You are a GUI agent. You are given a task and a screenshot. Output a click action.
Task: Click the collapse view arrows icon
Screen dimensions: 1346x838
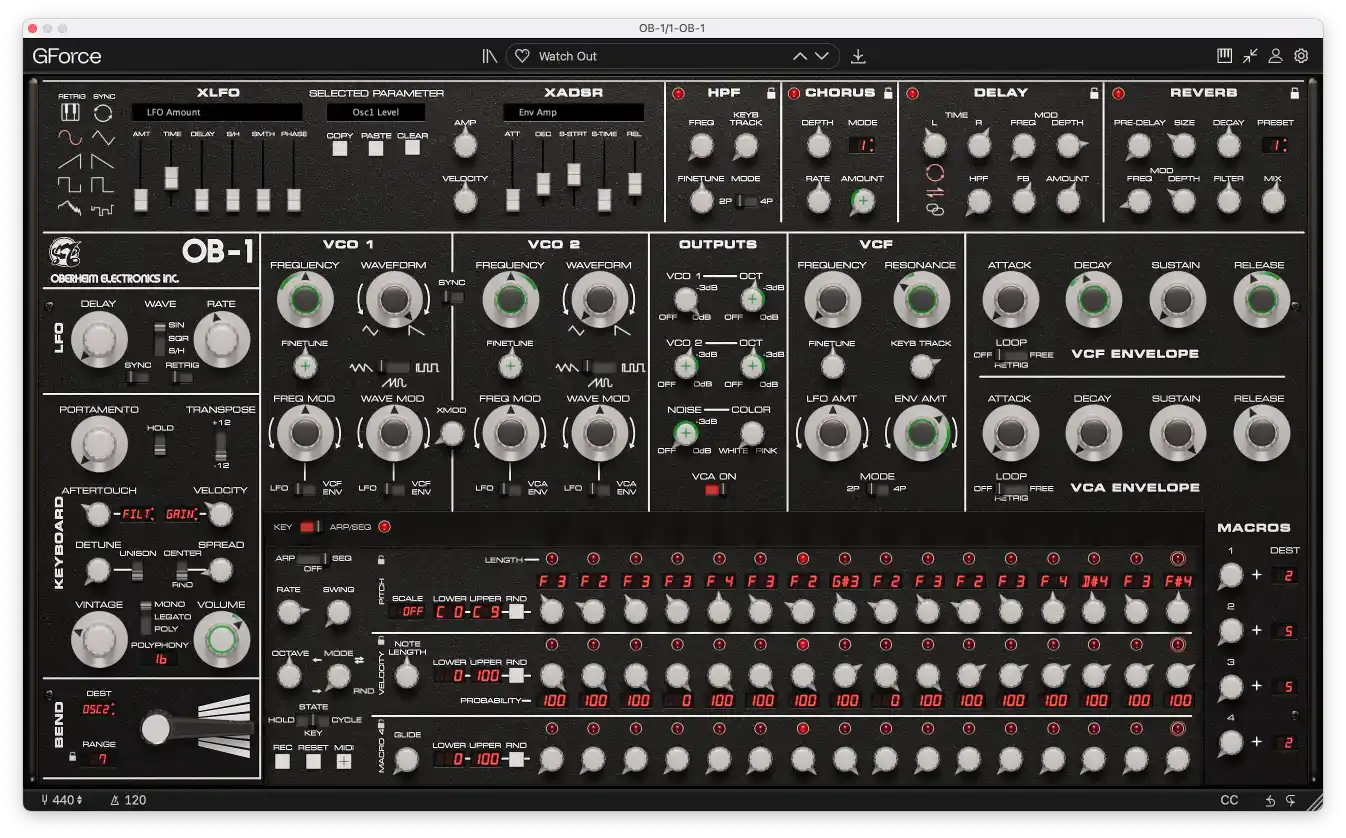[1250, 56]
